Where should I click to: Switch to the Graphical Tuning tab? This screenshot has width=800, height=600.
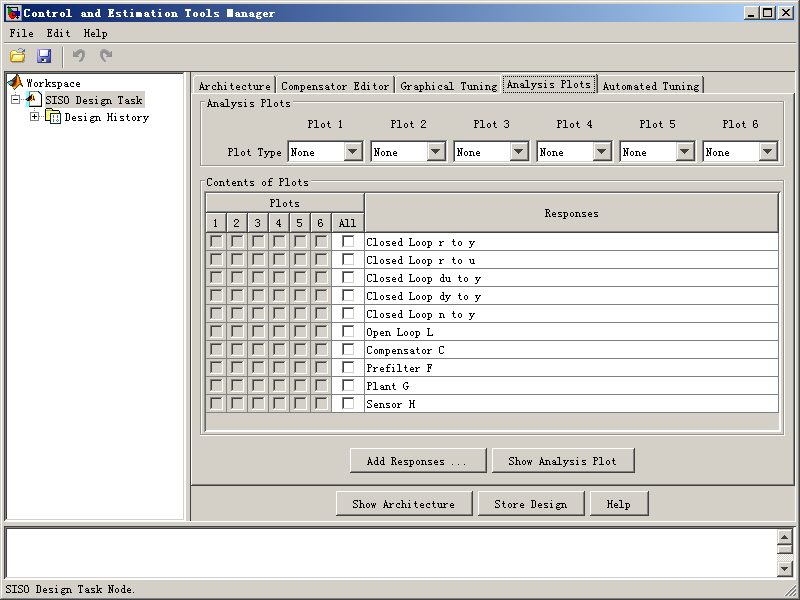(x=448, y=86)
